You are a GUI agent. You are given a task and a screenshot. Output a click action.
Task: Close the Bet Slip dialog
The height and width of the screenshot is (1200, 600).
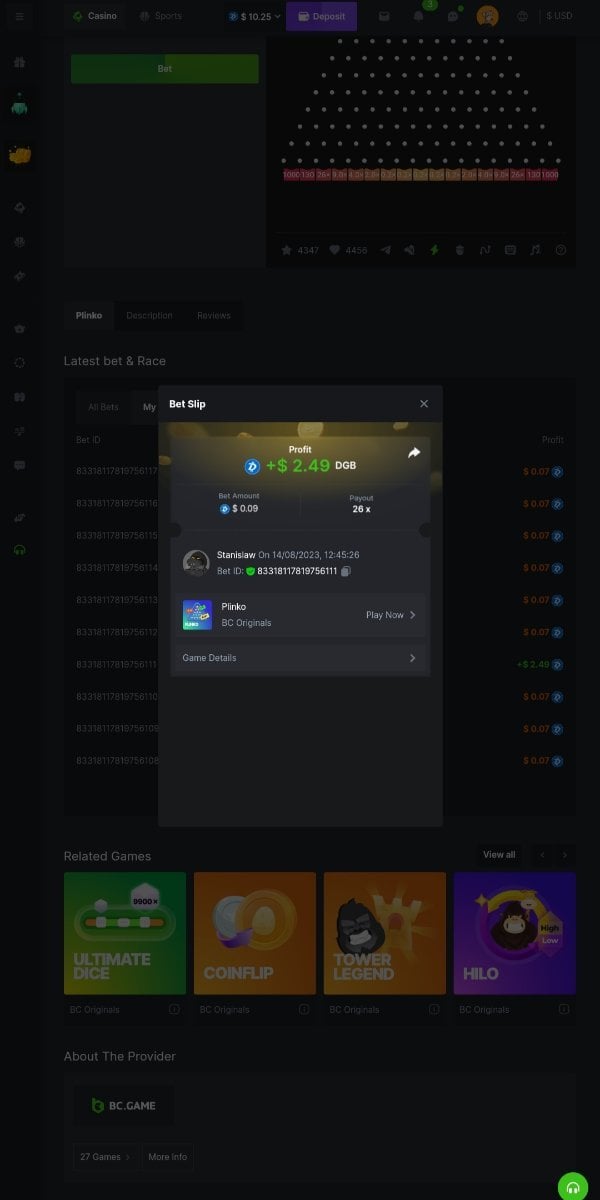(424, 404)
